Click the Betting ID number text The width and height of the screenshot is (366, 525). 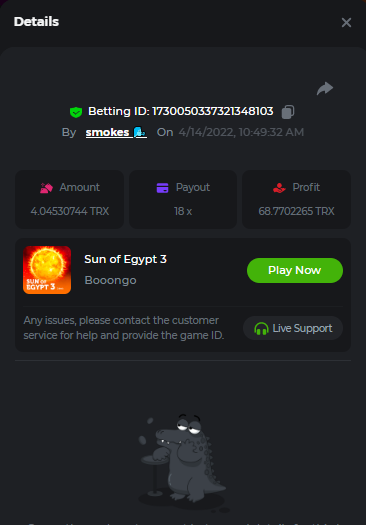pos(213,111)
